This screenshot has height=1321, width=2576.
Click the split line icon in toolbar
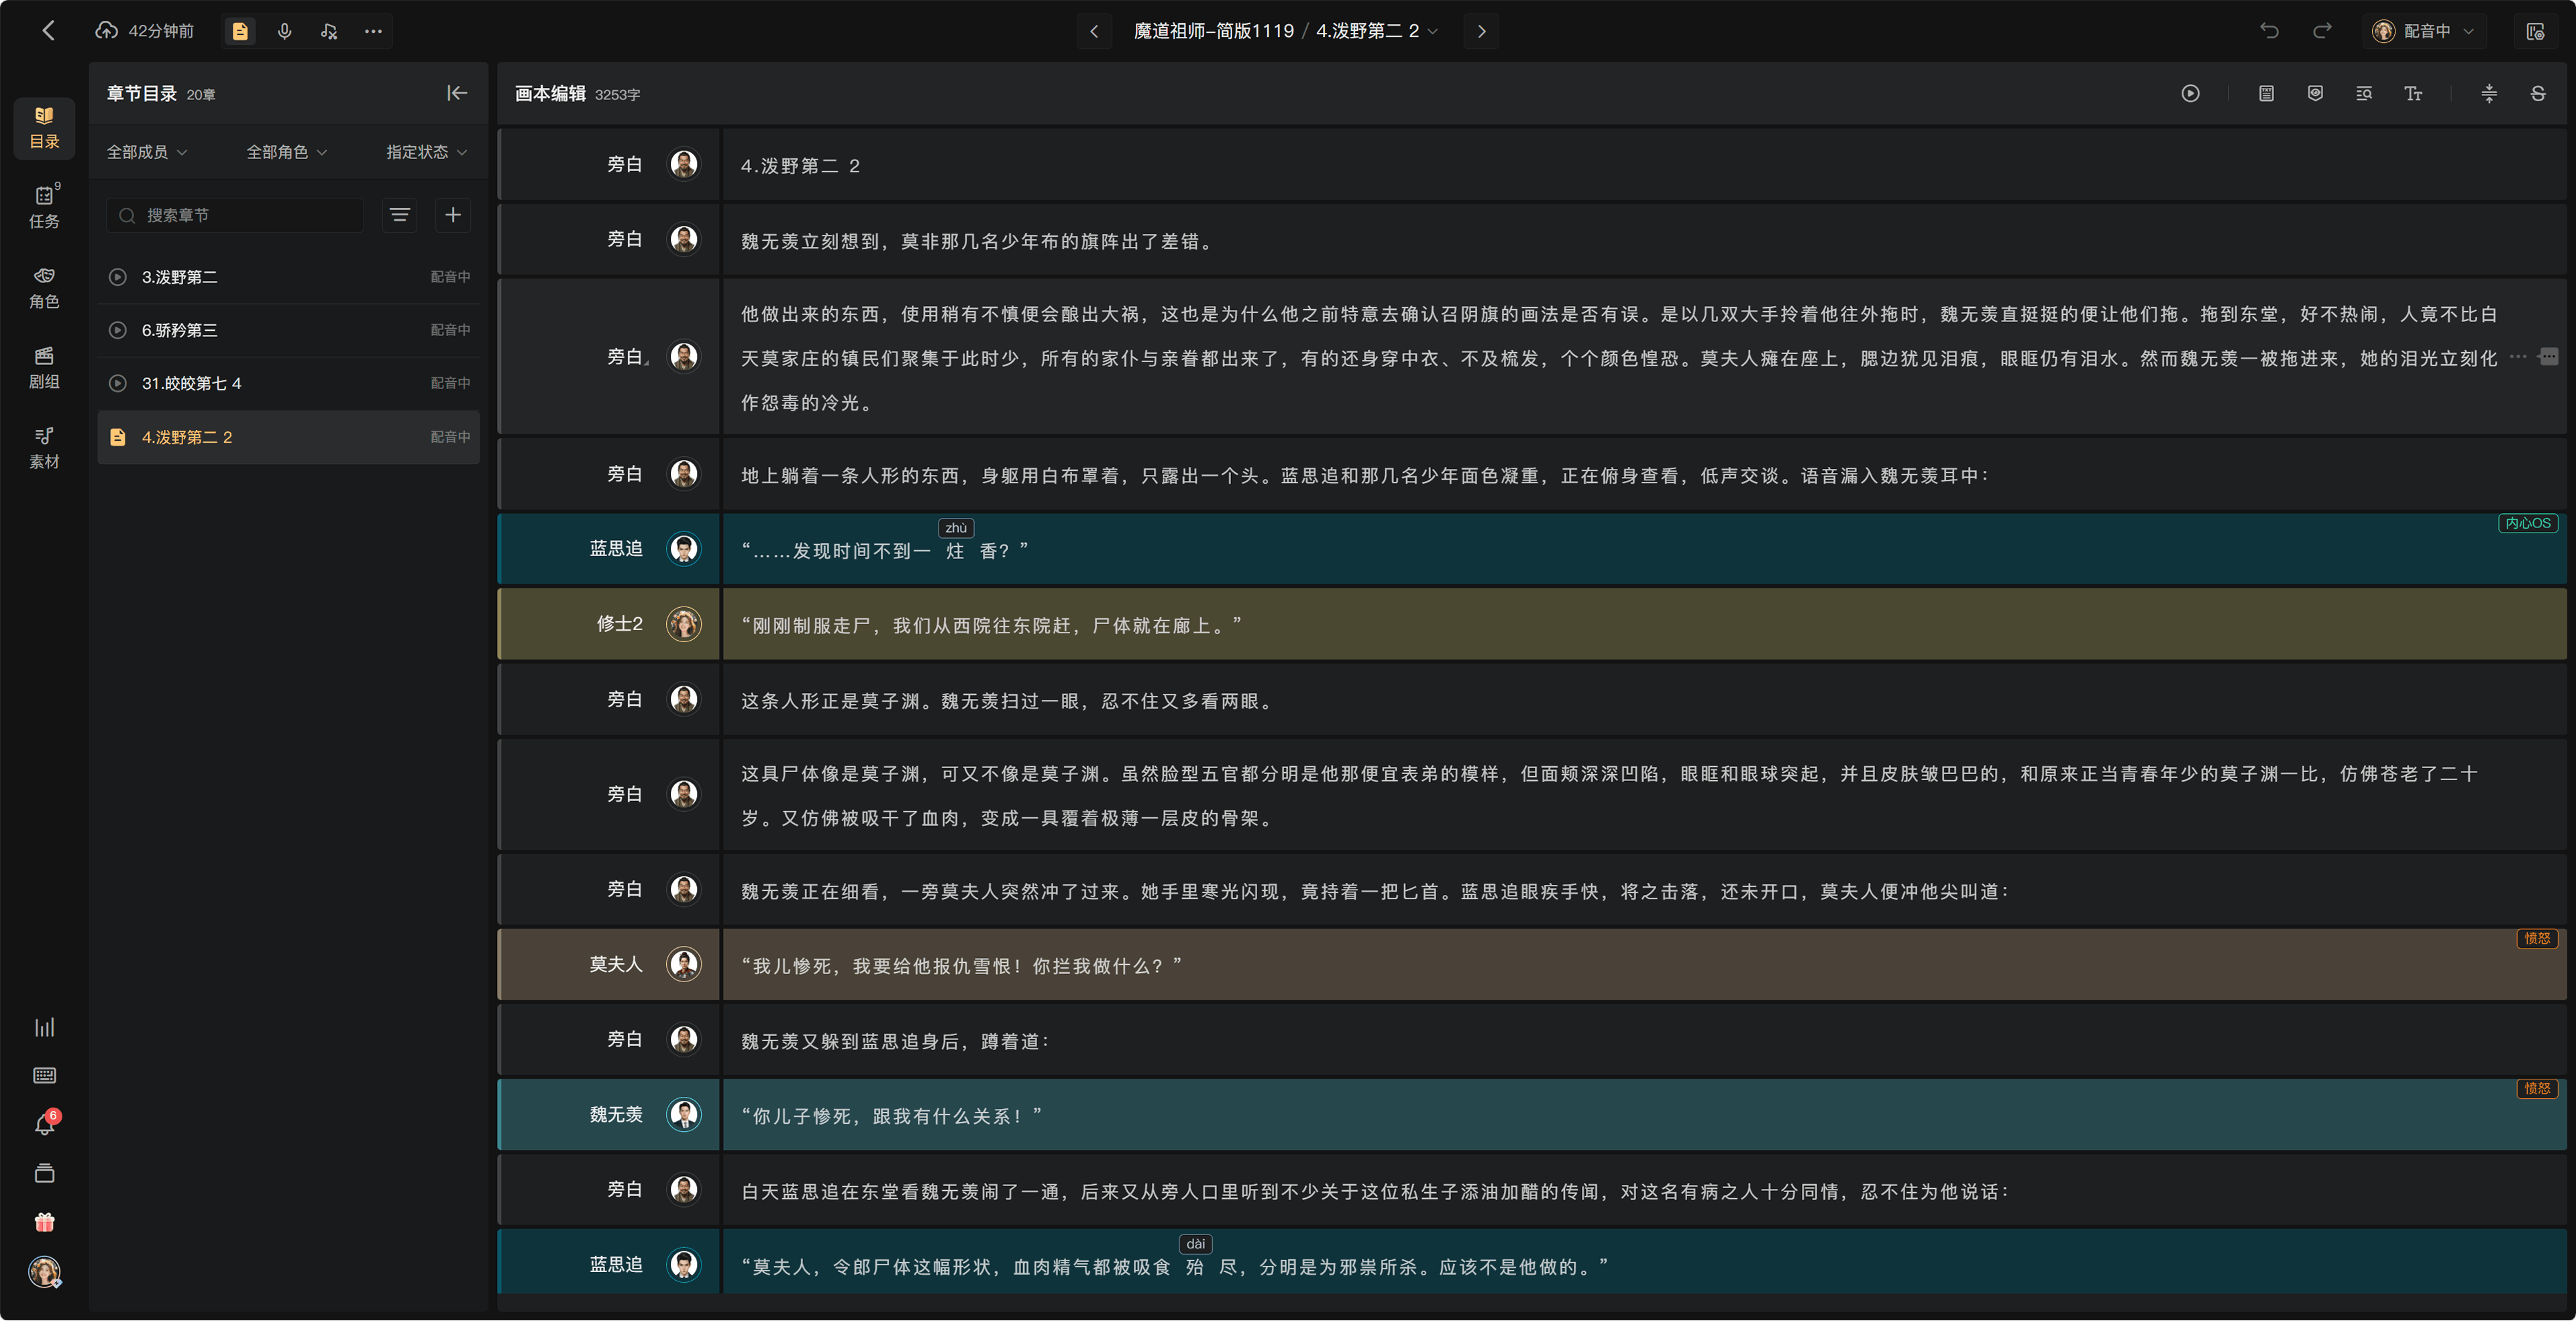2489,93
